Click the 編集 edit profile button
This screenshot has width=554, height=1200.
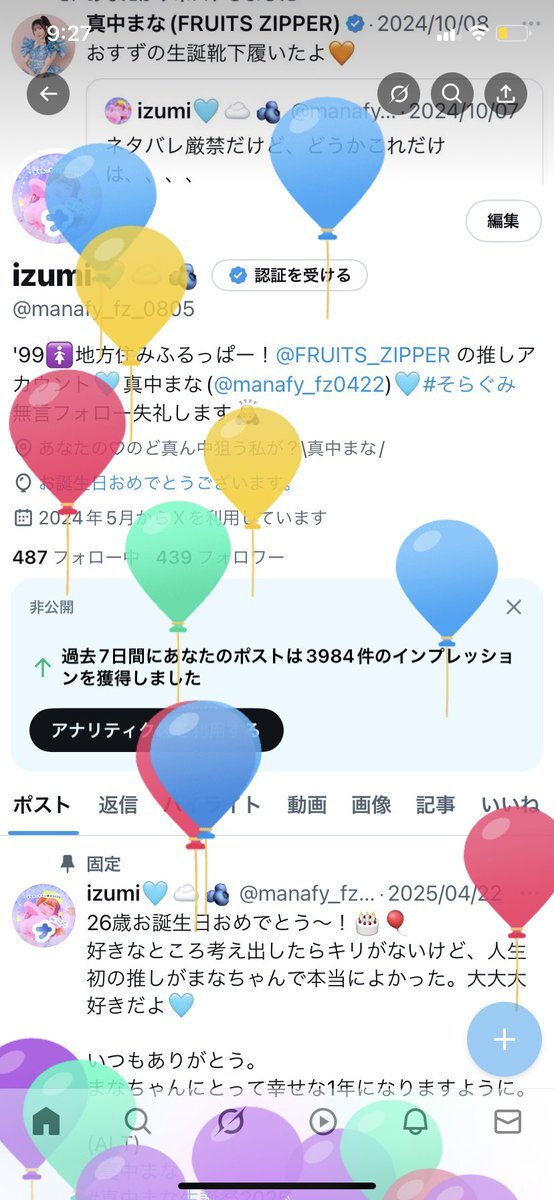[x=503, y=221]
